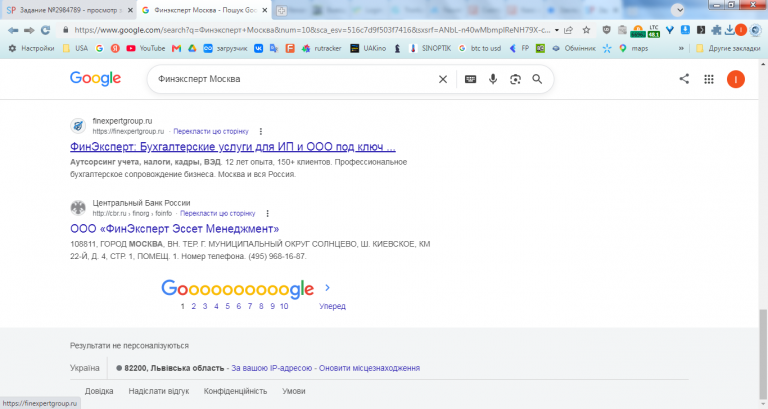The image size is (768, 409).
Task: Open the Довідка footer link
Action: click(99, 391)
